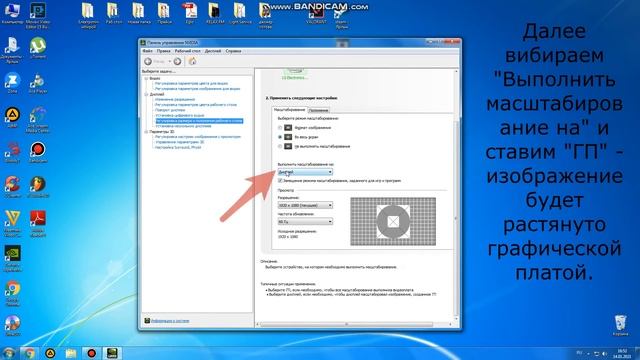
Task: Open Chrome from the taskbar
Action: (29, 353)
